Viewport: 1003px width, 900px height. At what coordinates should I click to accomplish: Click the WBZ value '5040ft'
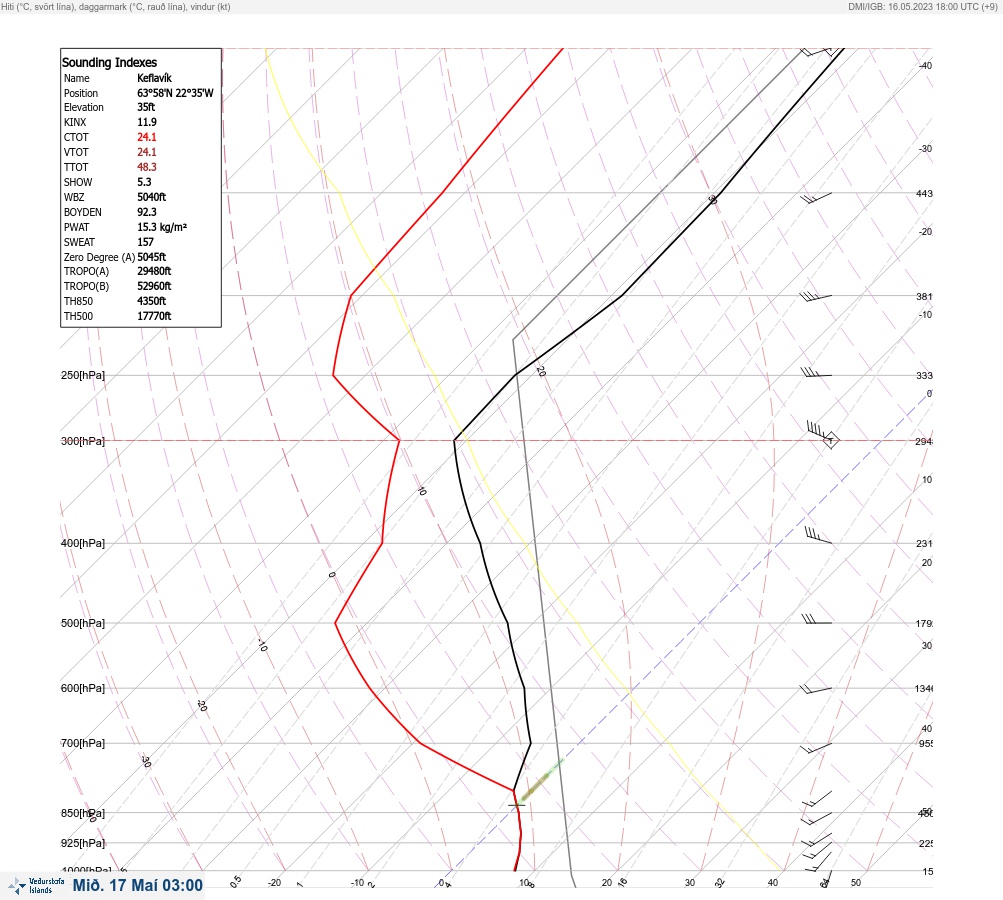point(152,197)
